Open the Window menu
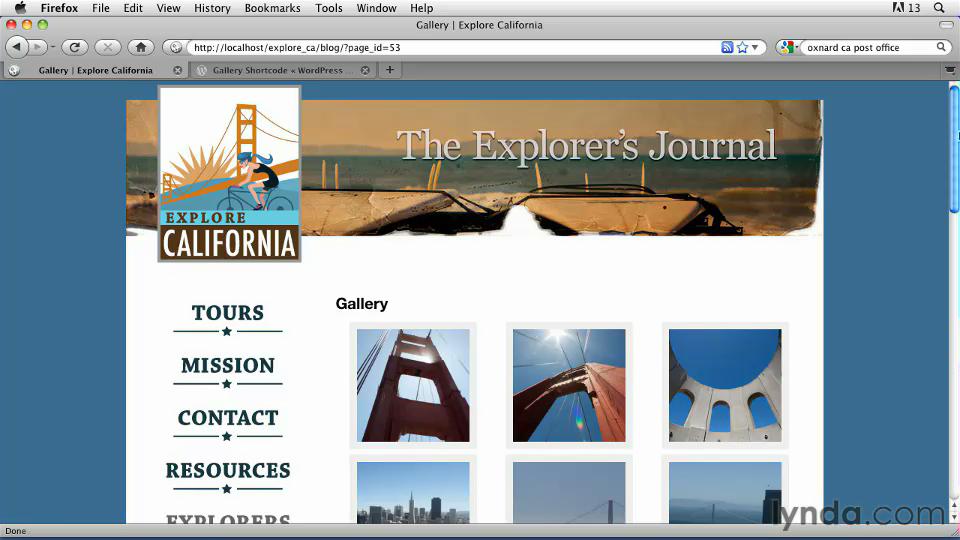960x540 pixels. pos(377,8)
